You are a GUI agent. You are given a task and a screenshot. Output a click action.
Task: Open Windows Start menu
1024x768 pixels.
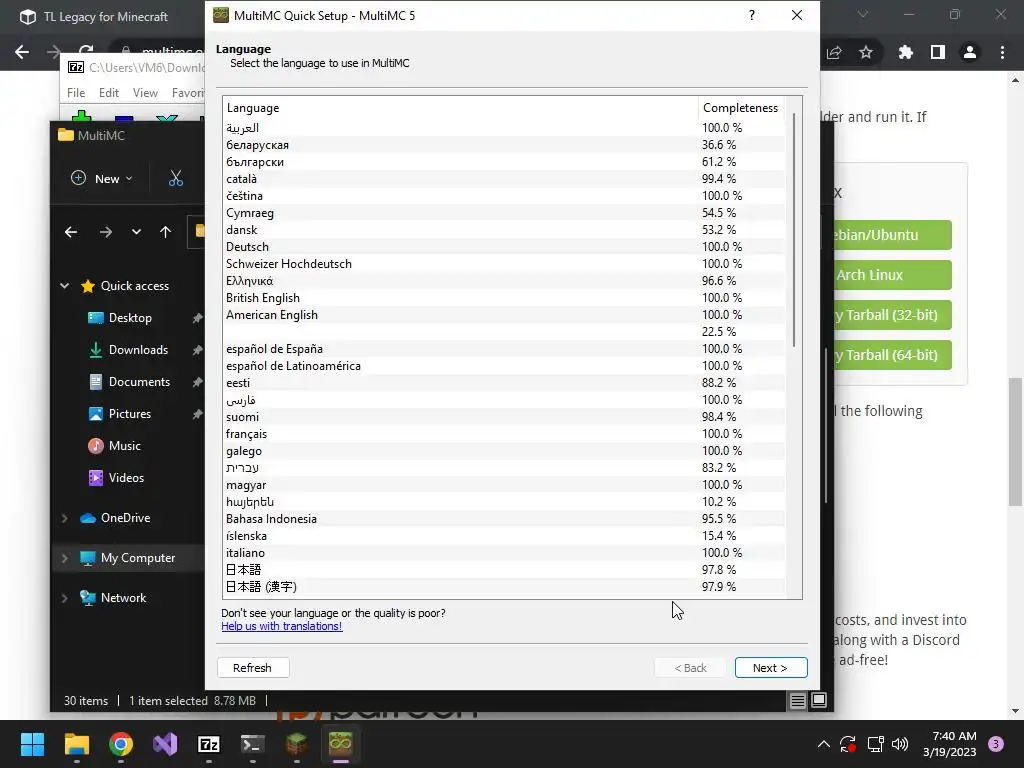32,744
